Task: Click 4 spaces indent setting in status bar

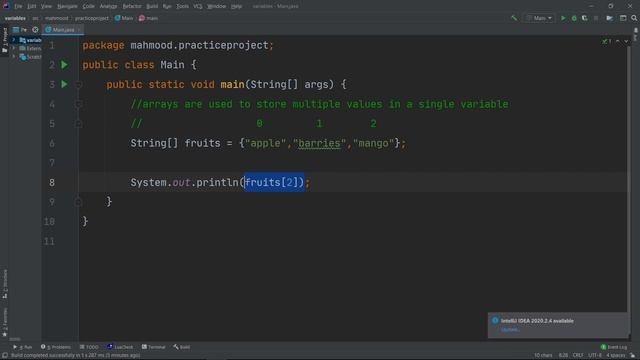Action: click(616, 355)
